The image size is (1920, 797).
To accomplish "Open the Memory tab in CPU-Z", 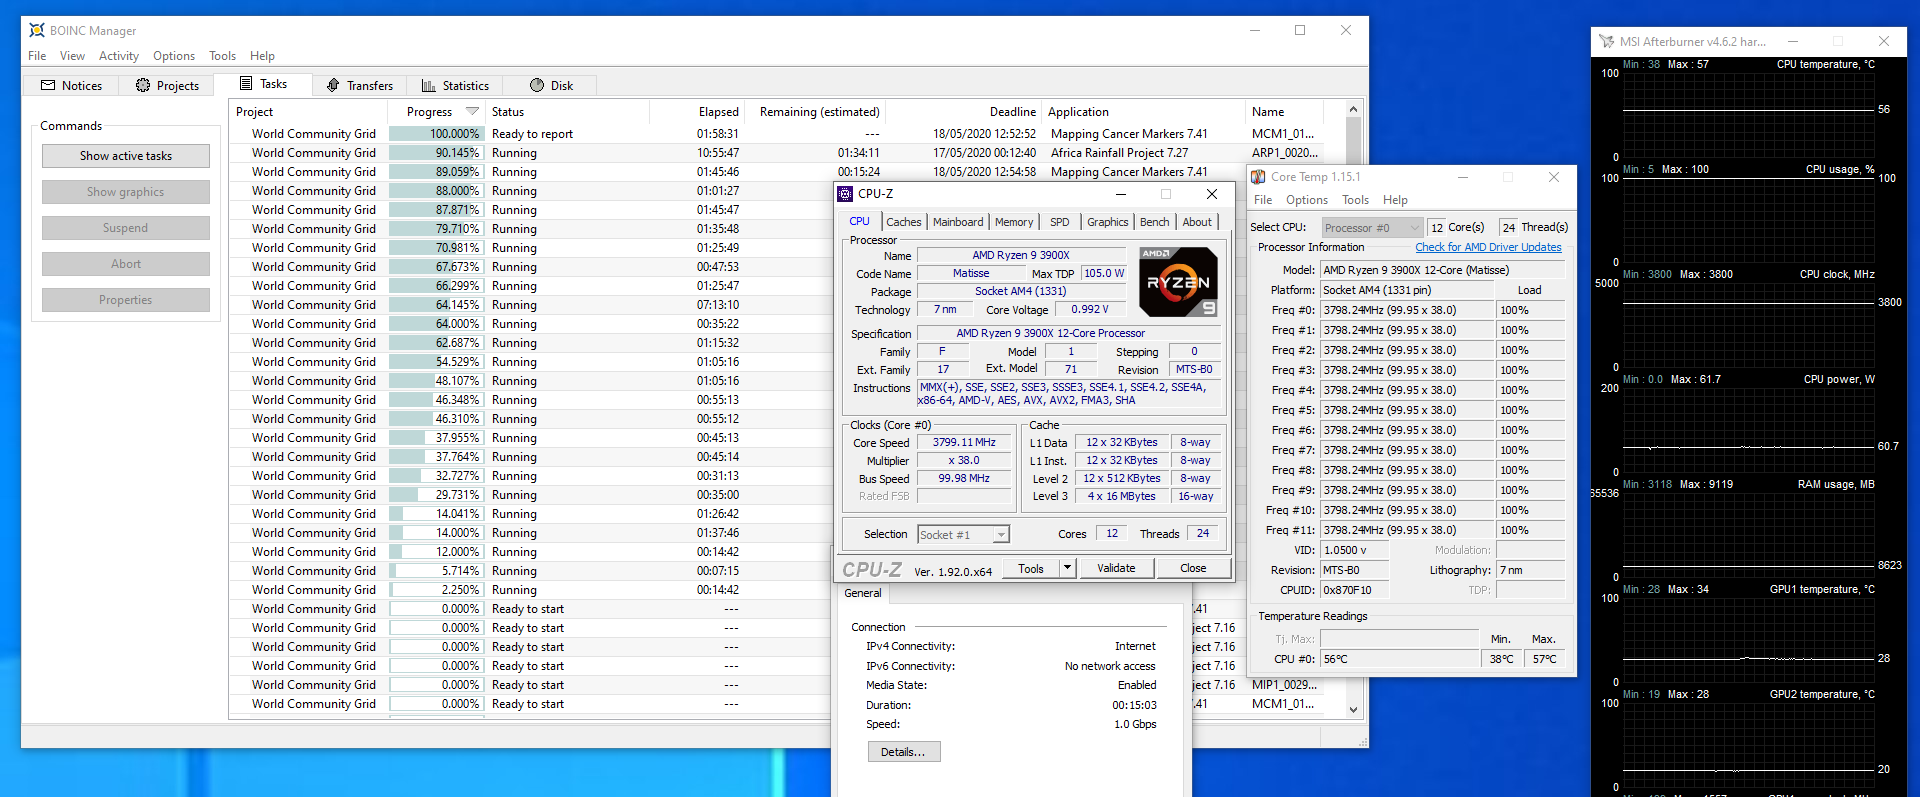I will (1014, 222).
